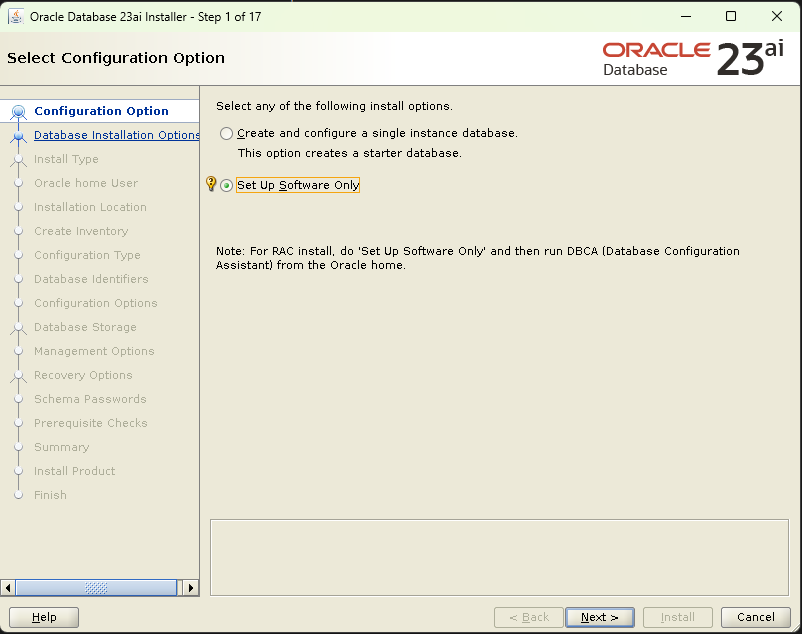
Task: Click the Next button to proceed
Action: click(x=599, y=617)
